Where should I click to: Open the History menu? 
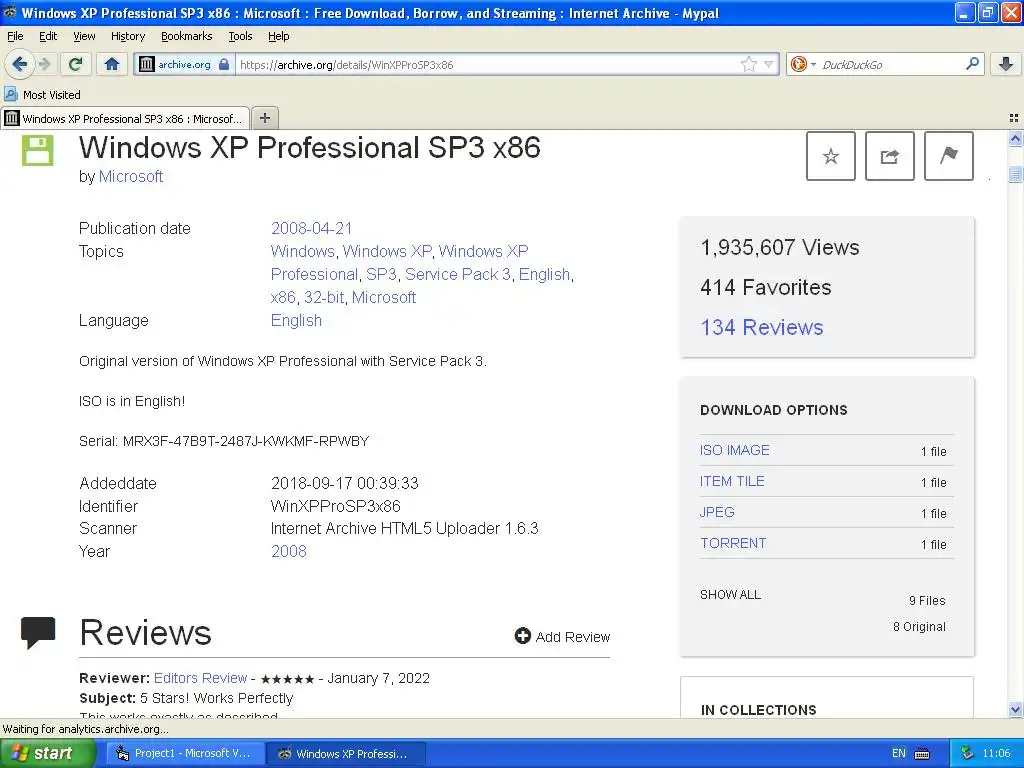tap(127, 36)
